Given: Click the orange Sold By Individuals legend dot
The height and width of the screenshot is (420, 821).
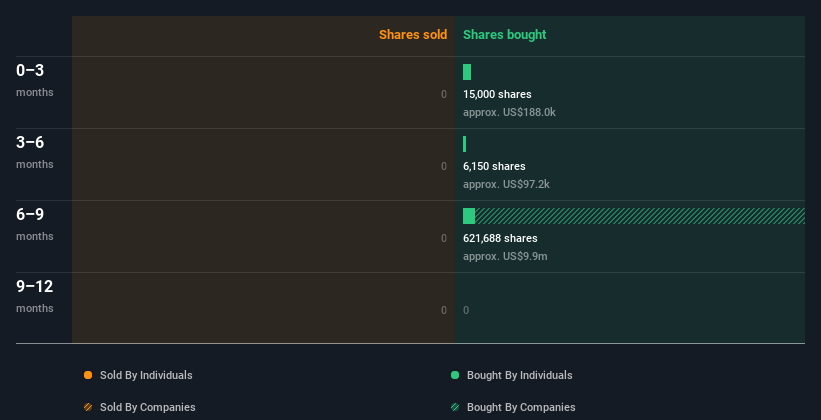Looking at the screenshot, I should (88, 375).
